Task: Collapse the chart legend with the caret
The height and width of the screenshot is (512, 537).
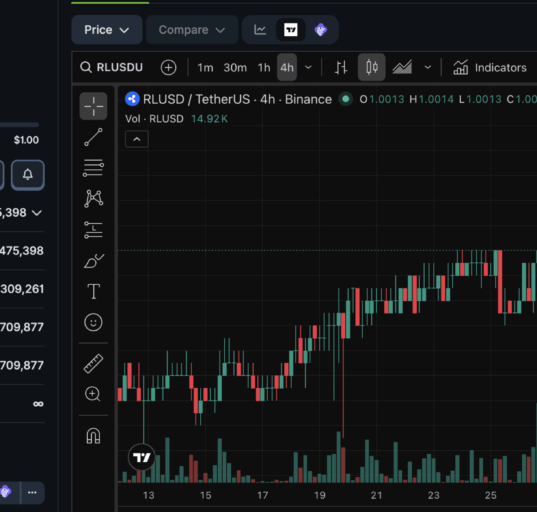Action: tap(137, 139)
